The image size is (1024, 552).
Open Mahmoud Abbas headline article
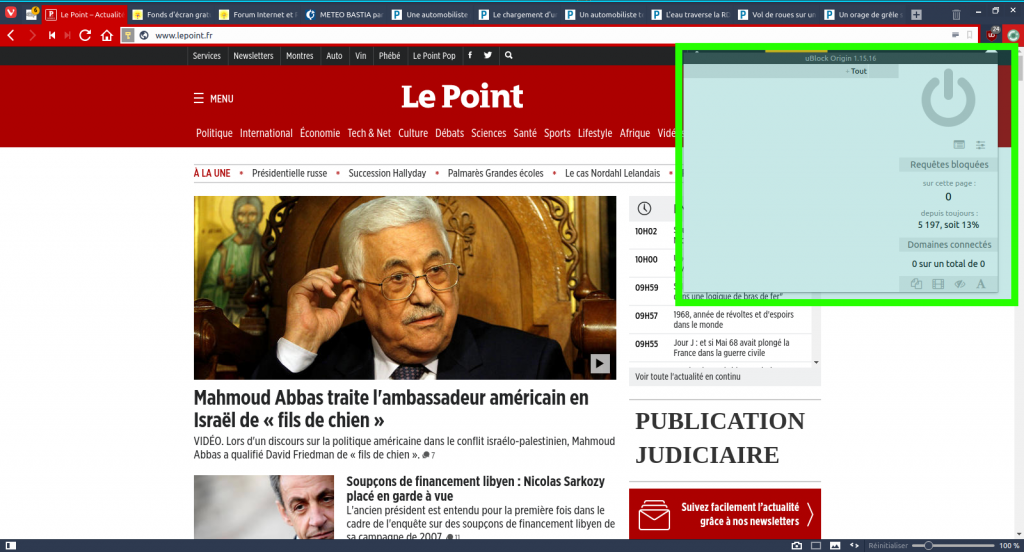tap(391, 408)
